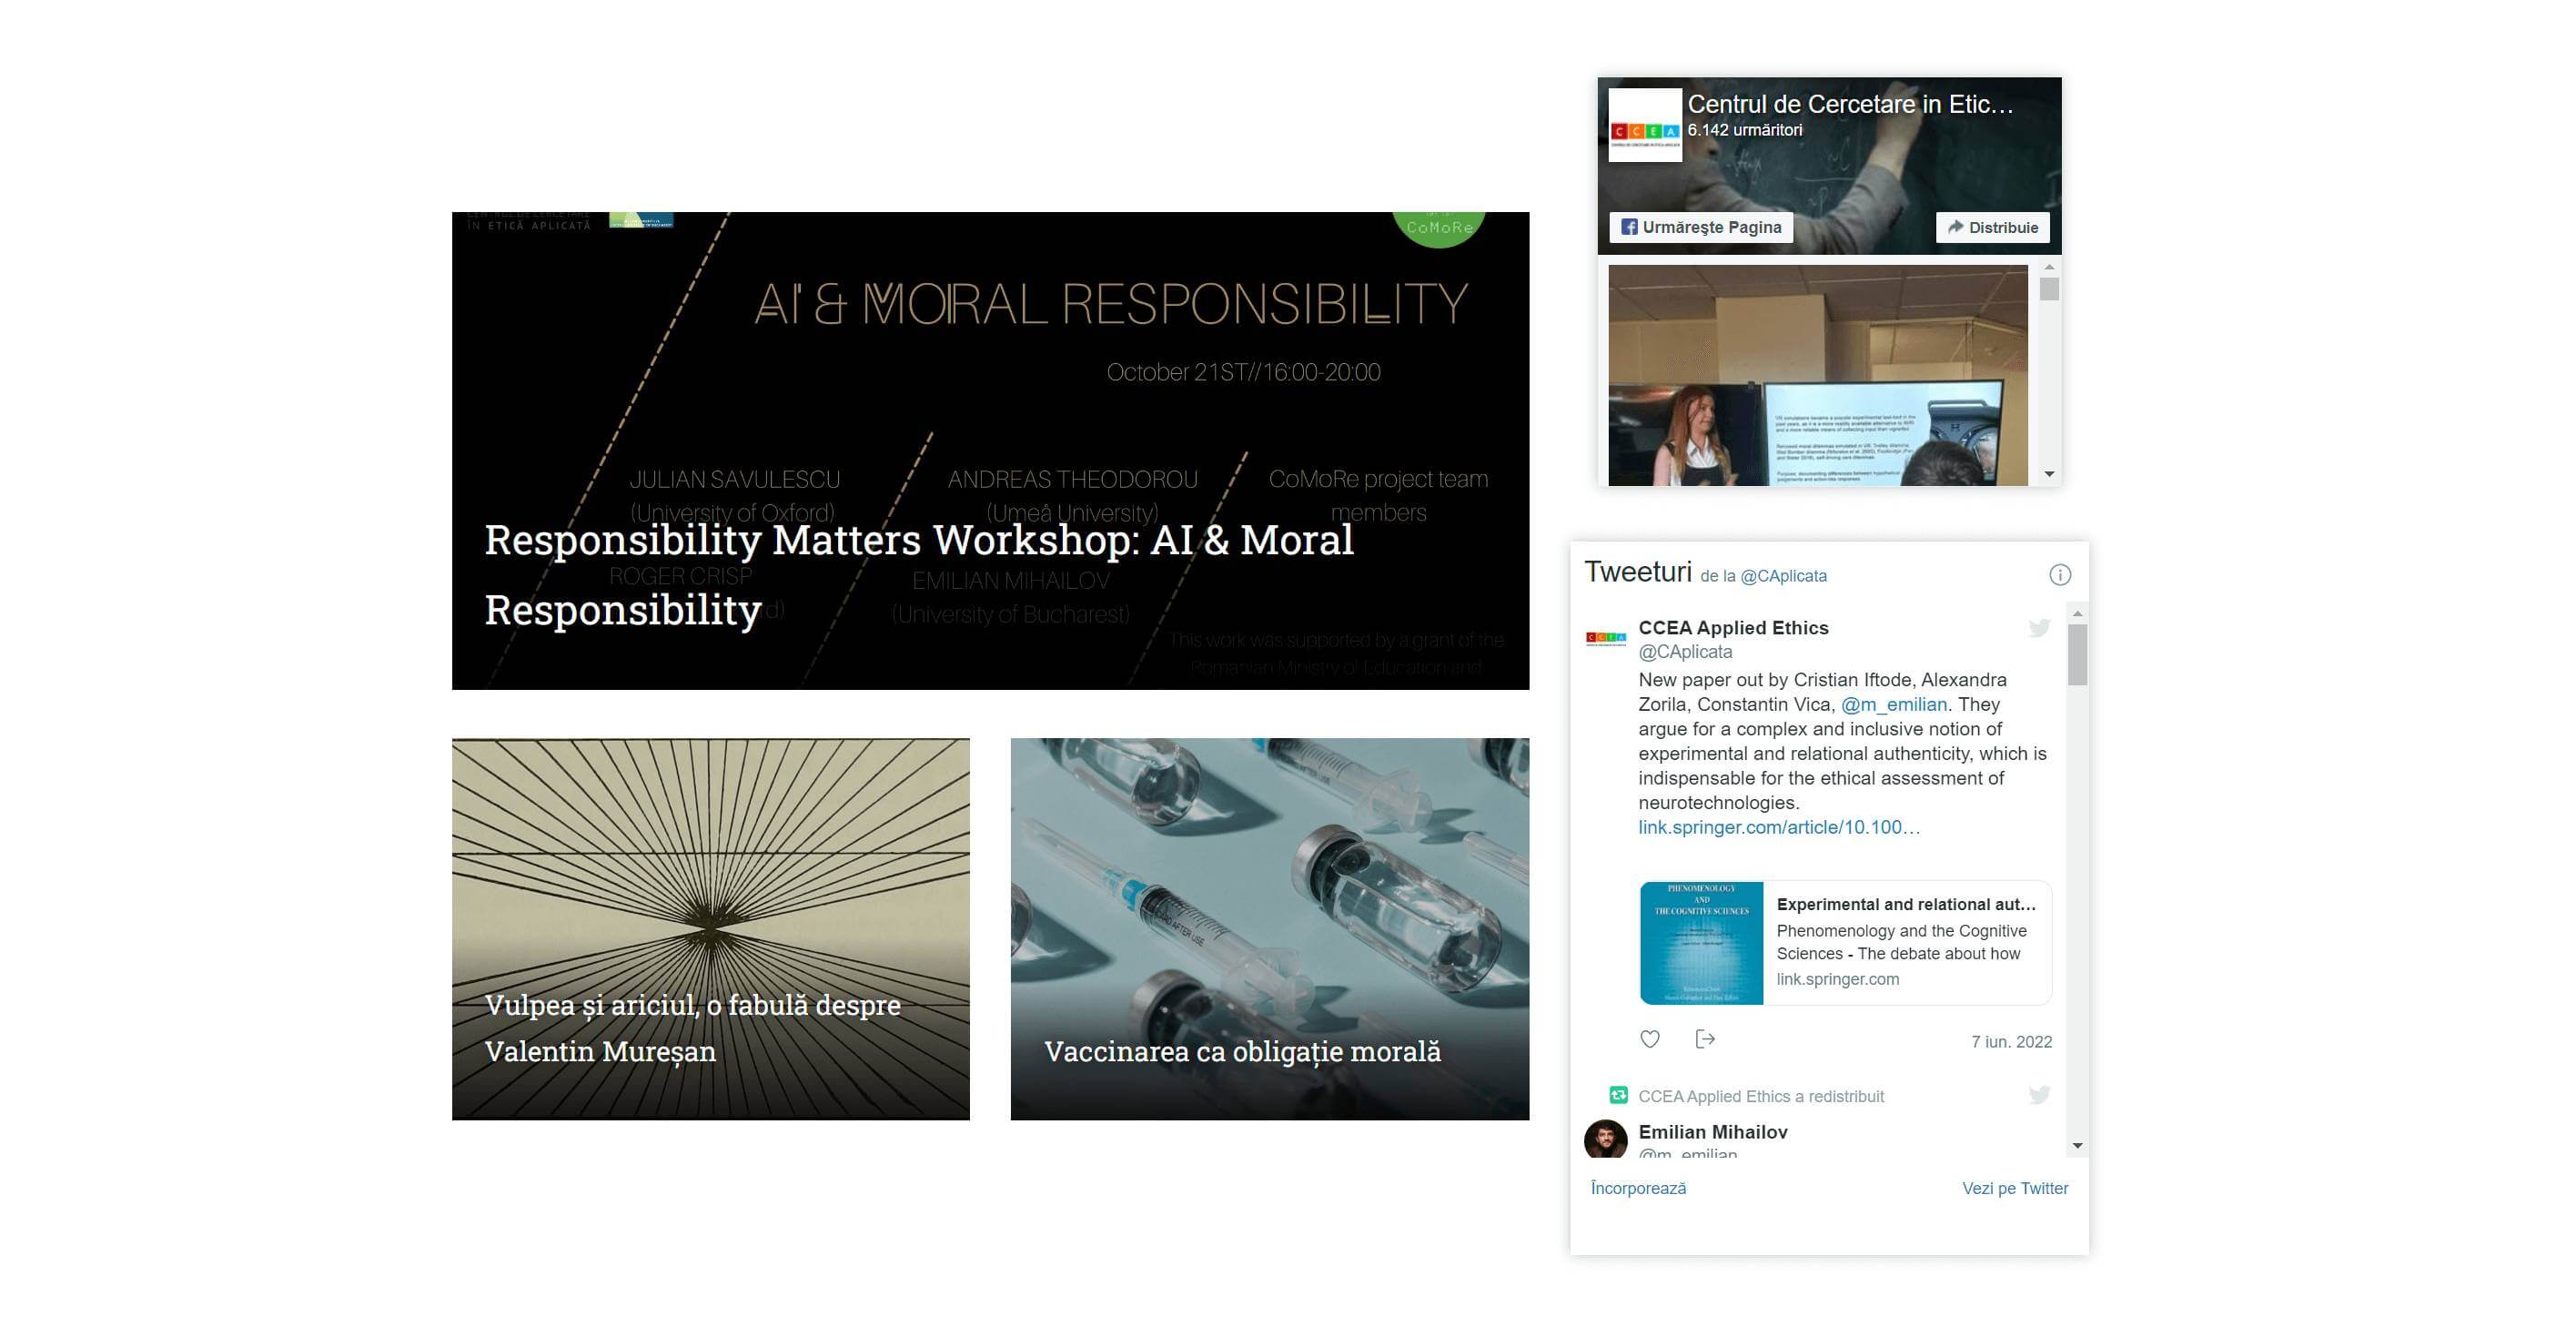The height and width of the screenshot is (1327, 2576).
Task: Open Vaccinarea ca obligație morală article
Action: pos(1269,929)
